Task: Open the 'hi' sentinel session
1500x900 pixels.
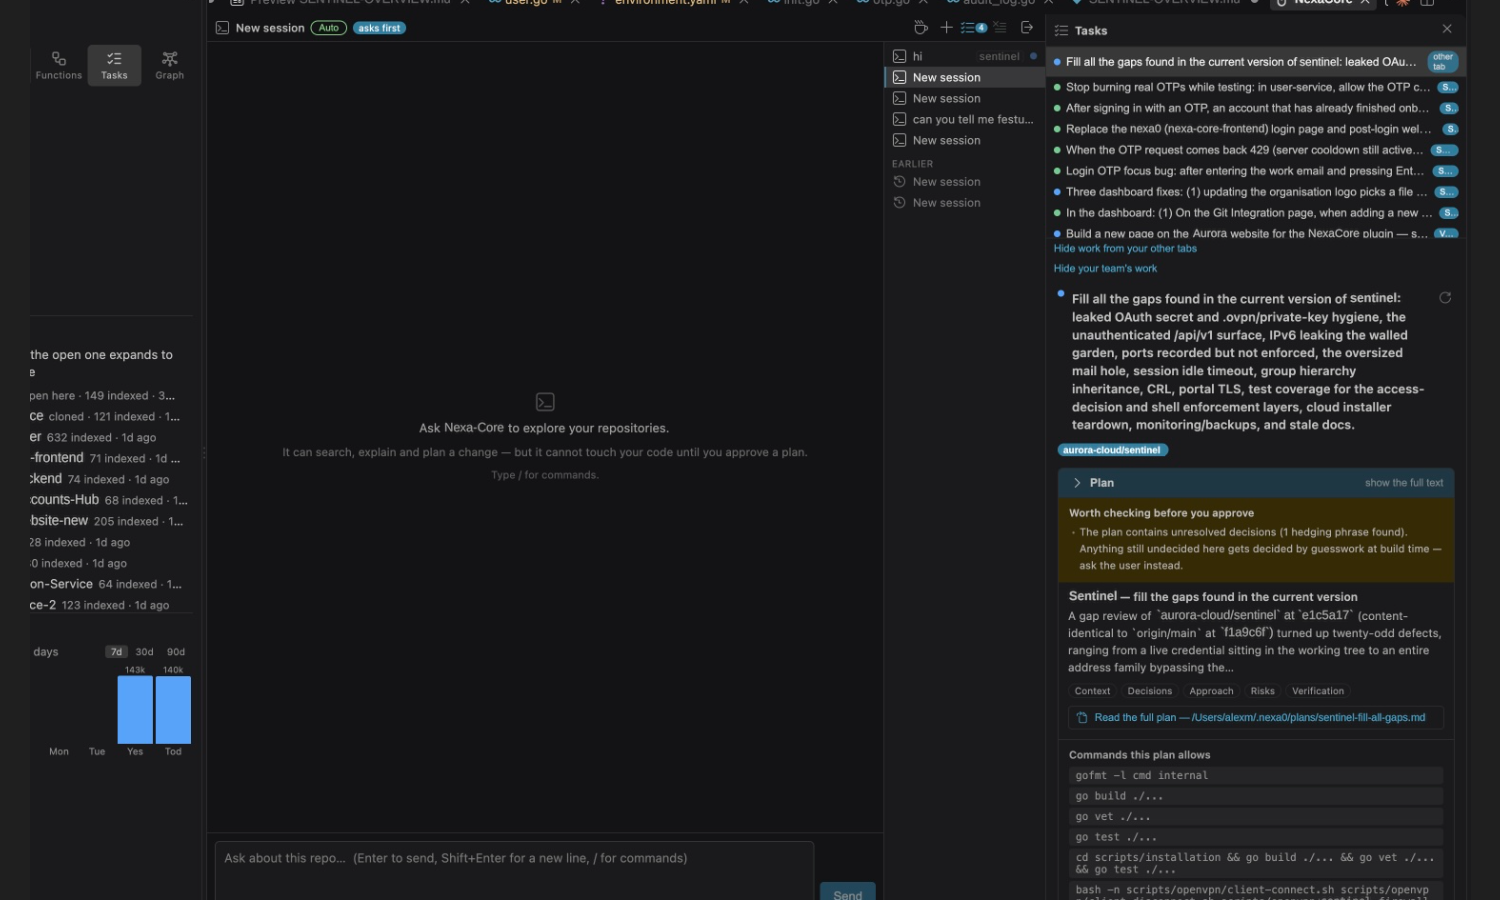Action: pyautogui.click(x=964, y=56)
